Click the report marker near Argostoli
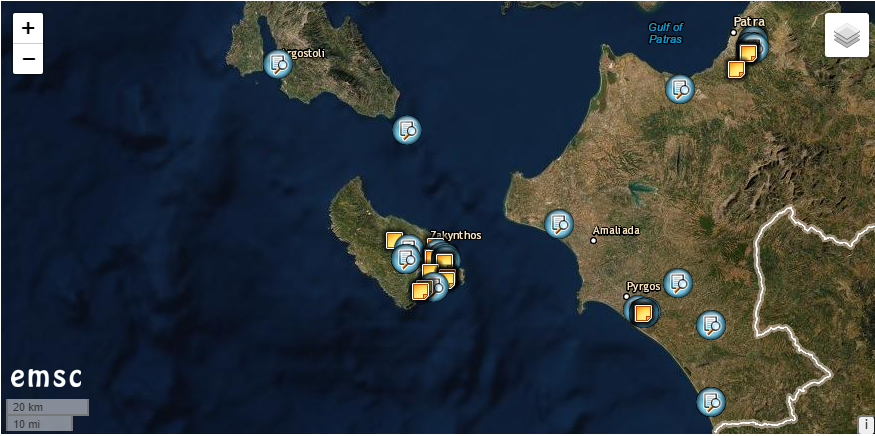The width and height of the screenshot is (875, 436). (277, 64)
